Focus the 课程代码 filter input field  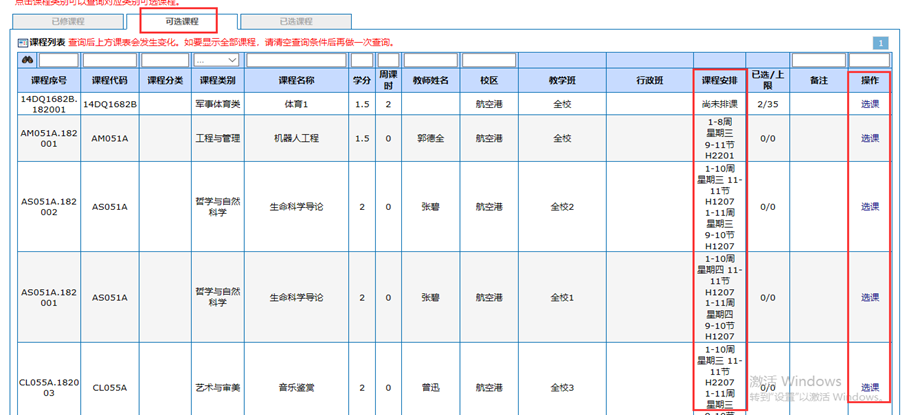[x=110, y=61]
